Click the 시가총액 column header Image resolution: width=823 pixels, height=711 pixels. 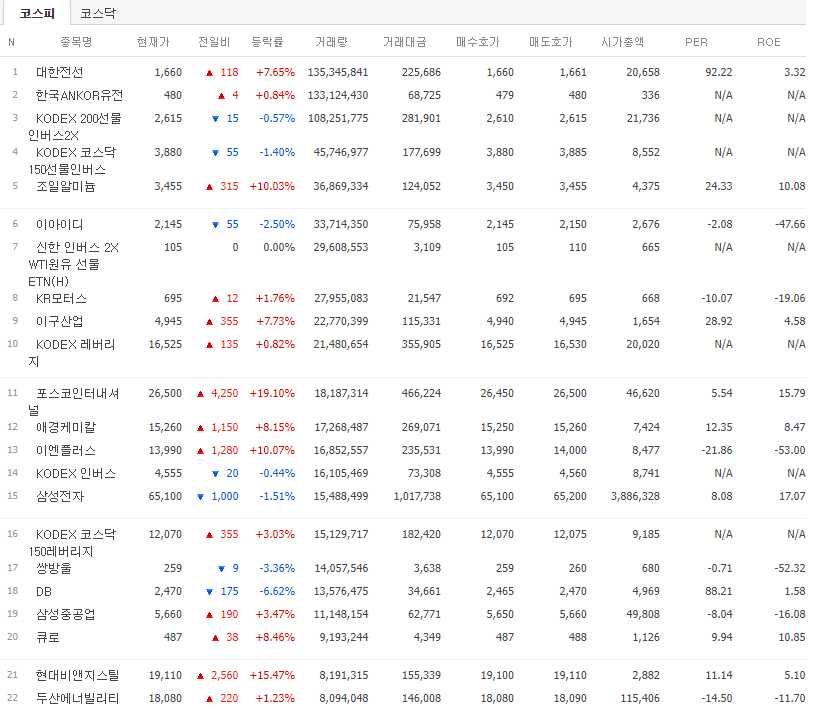click(x=622, y=42)
